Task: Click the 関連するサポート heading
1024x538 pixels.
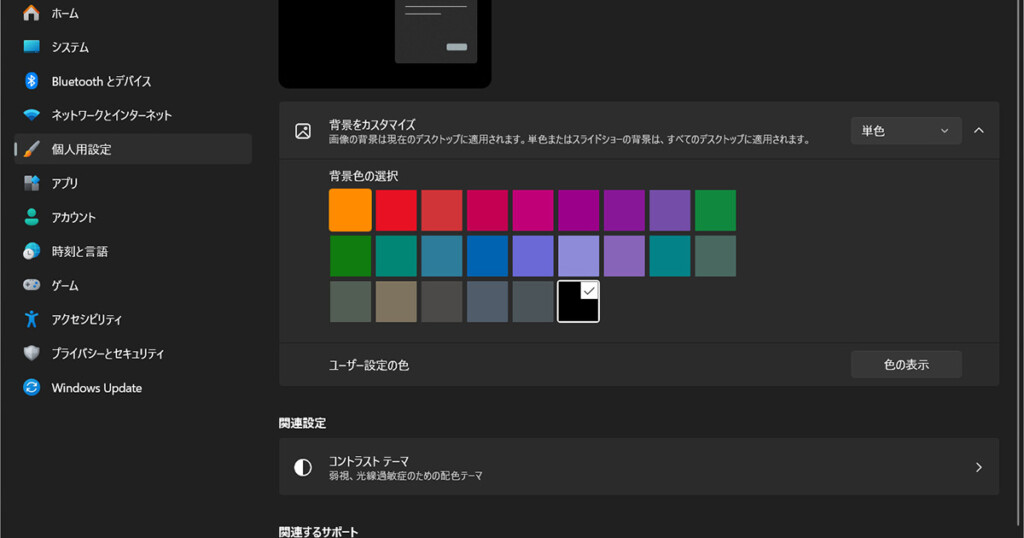Action: [x=319, y=531]
